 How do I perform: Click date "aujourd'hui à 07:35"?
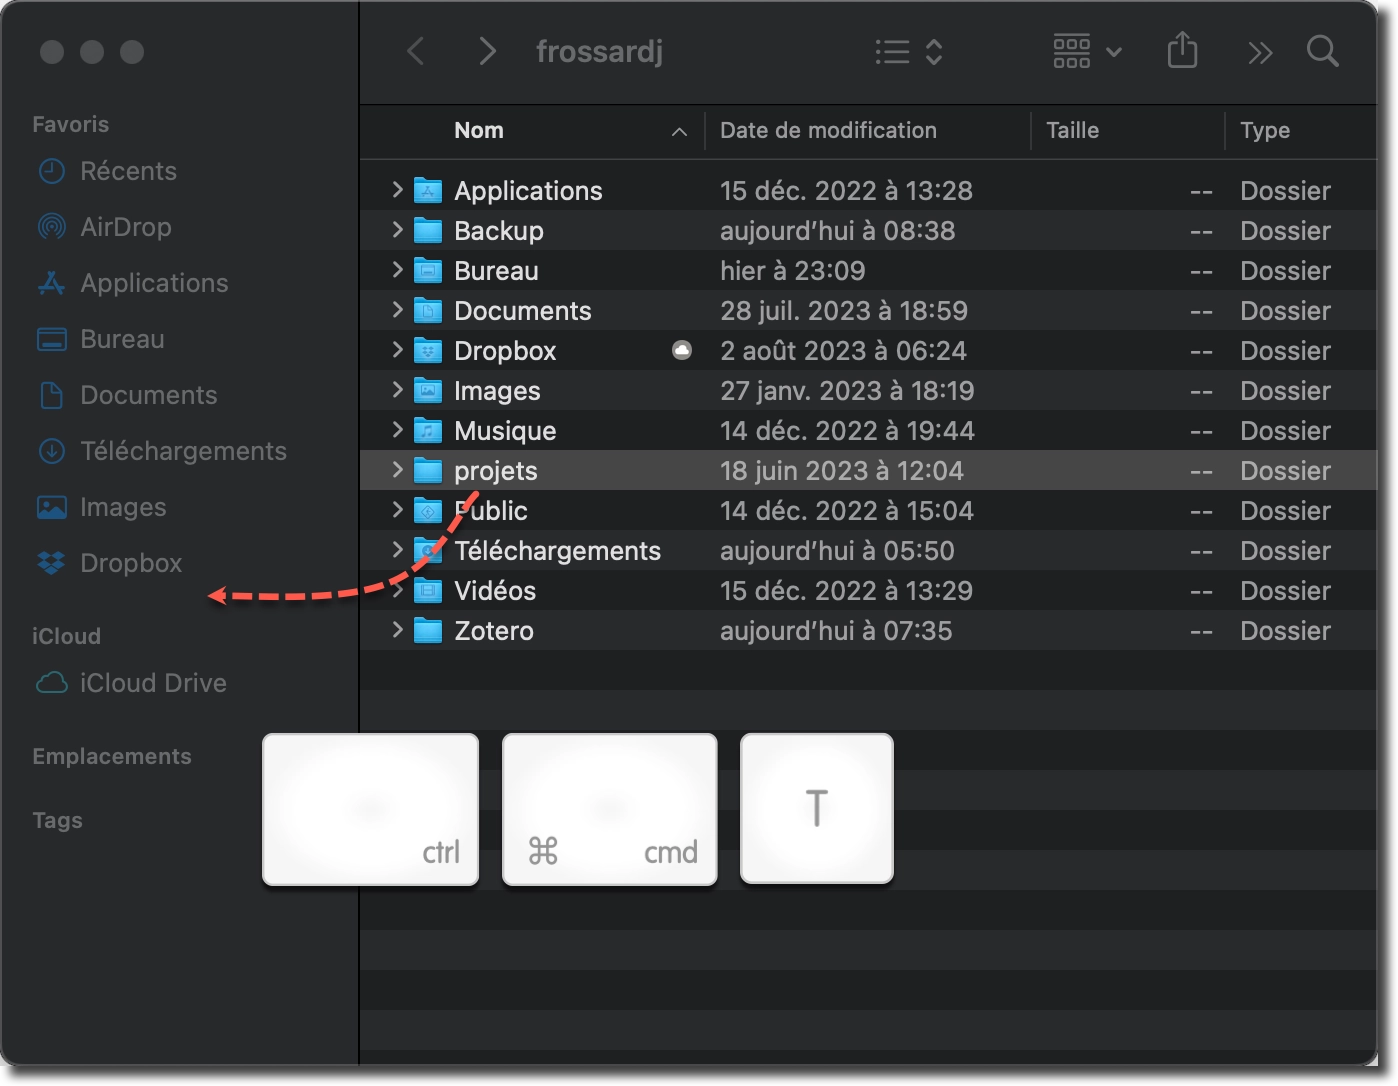pyautogui.click(x=836, y=631)
